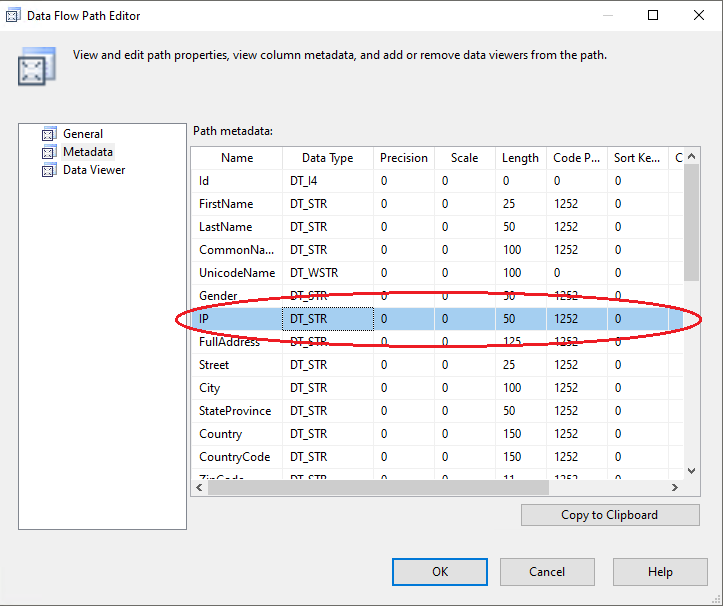
Task: Click the Metadata page icon
Action: (x=47, y=152)
